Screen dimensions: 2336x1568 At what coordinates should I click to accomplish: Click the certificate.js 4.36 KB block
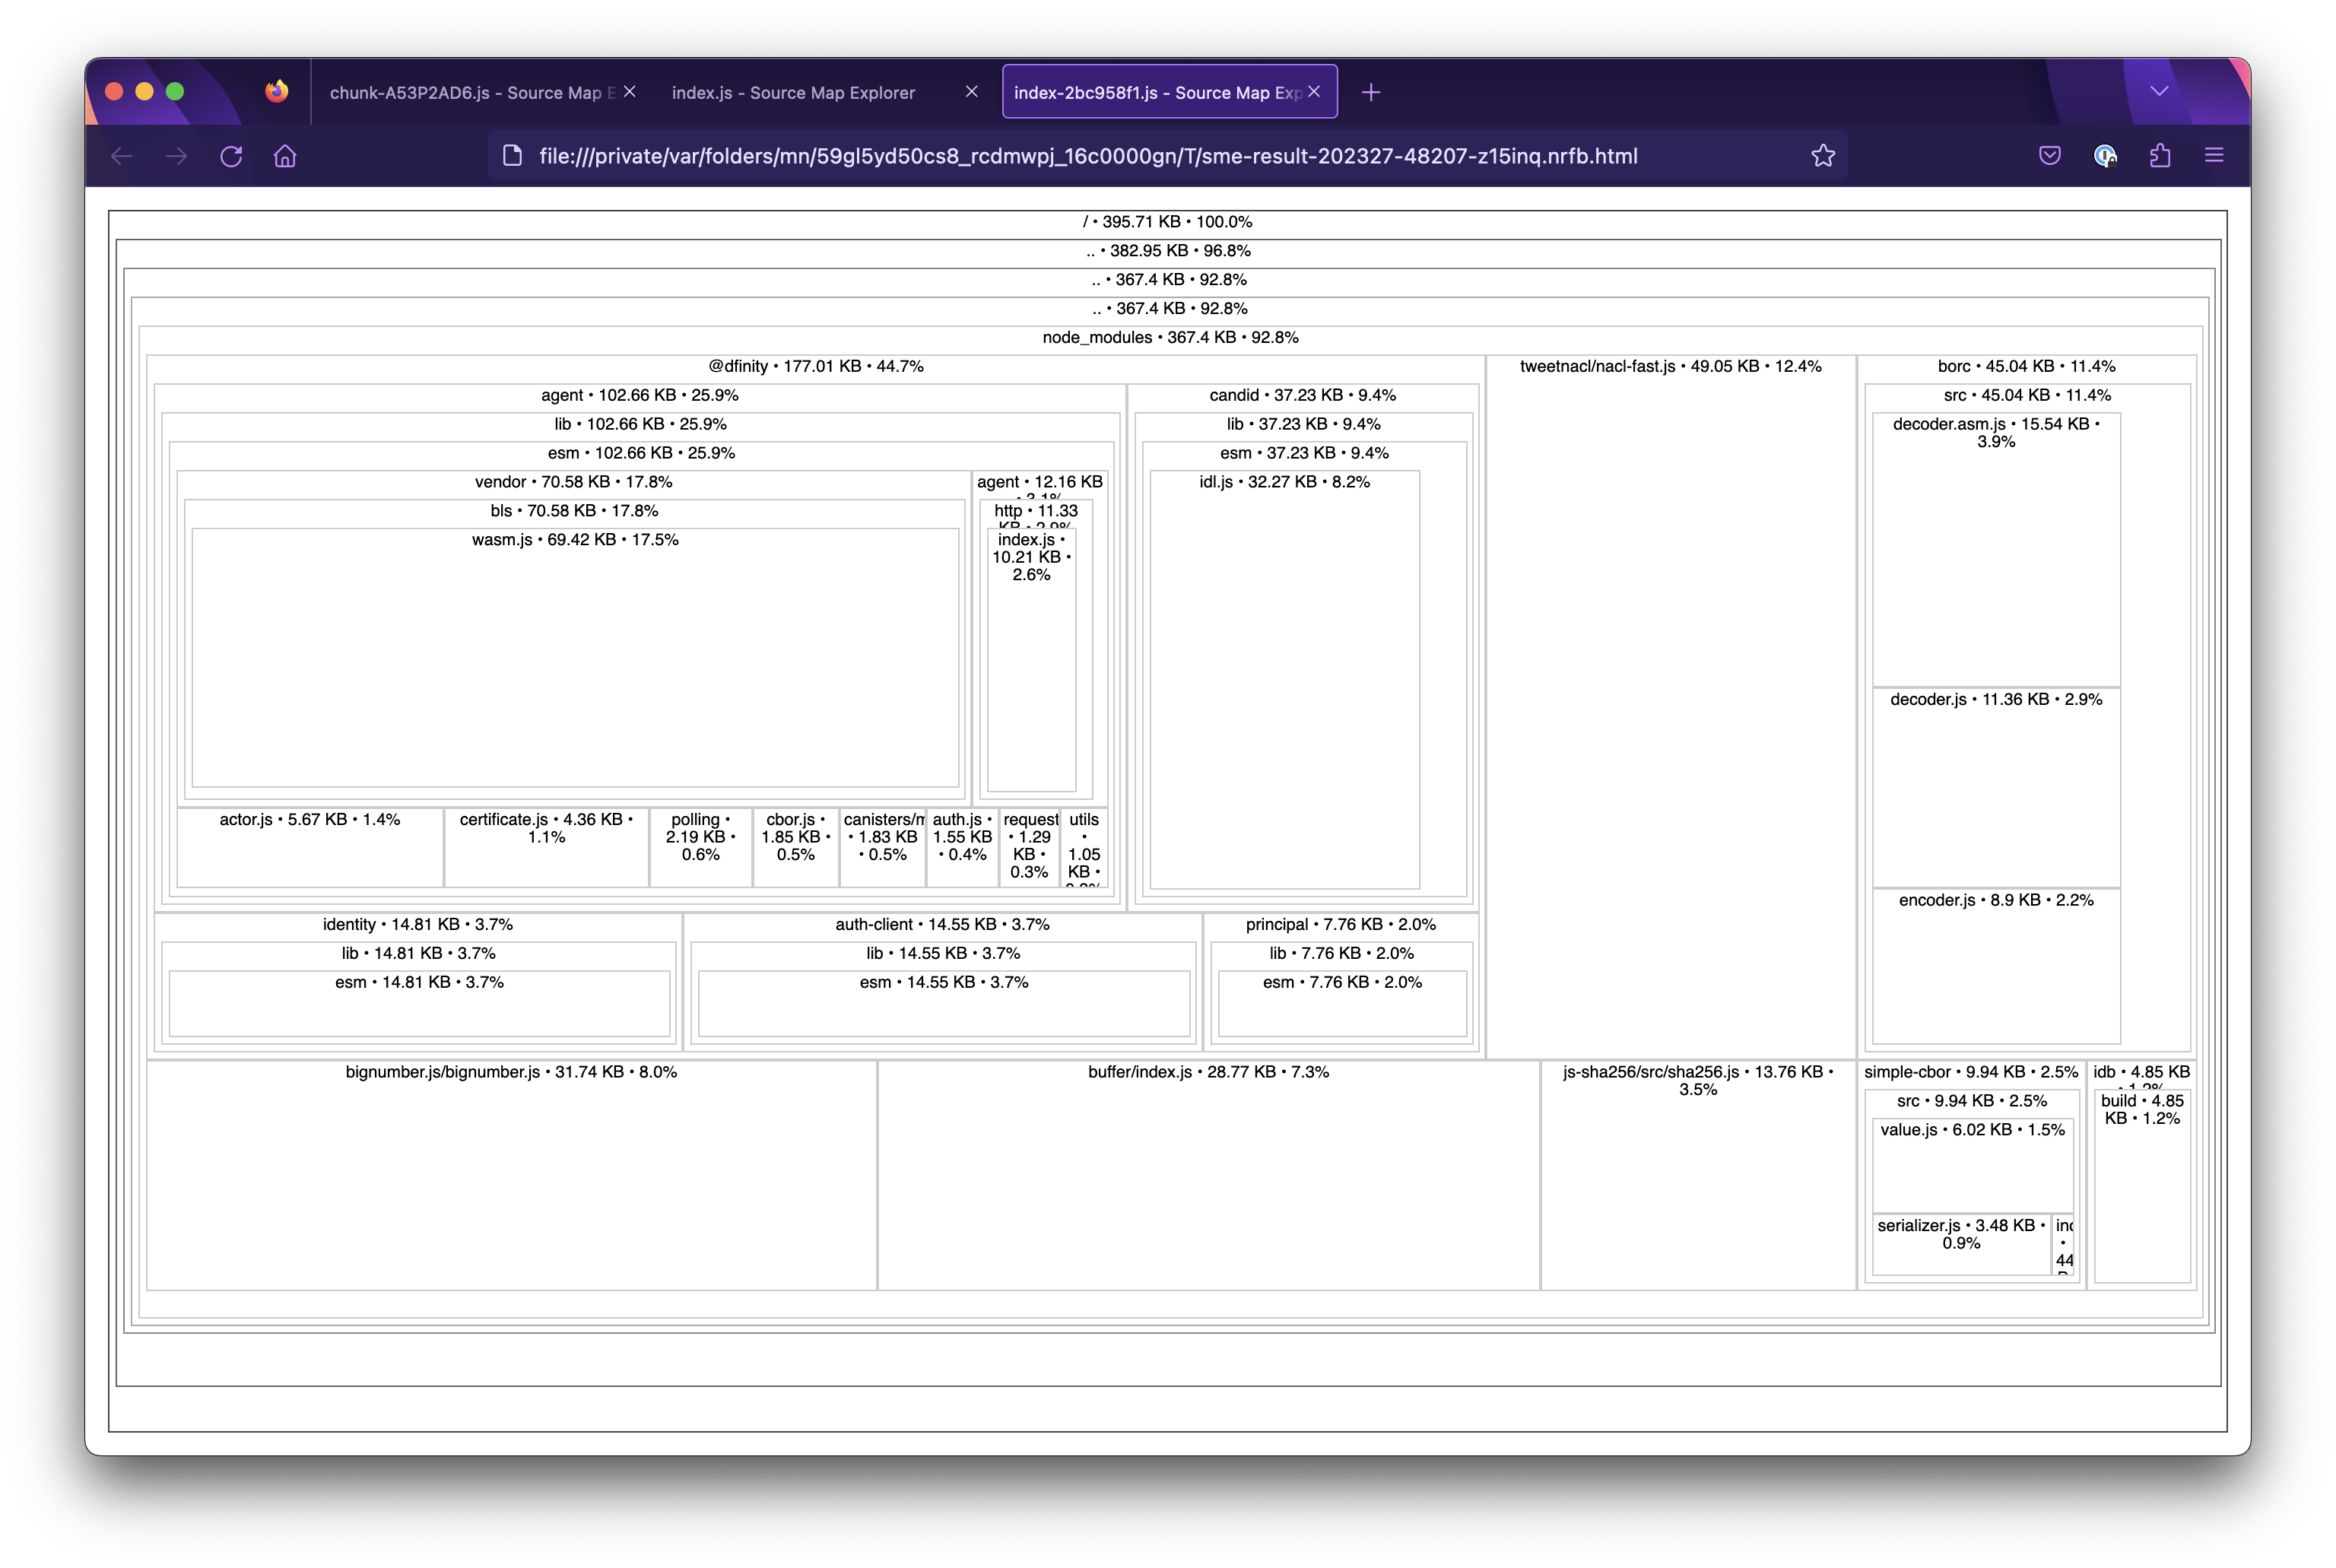point(546,847)
